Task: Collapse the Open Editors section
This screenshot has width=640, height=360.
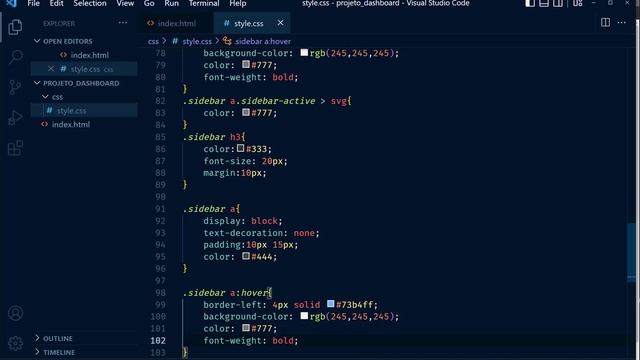Action: (x=37, y=41)
